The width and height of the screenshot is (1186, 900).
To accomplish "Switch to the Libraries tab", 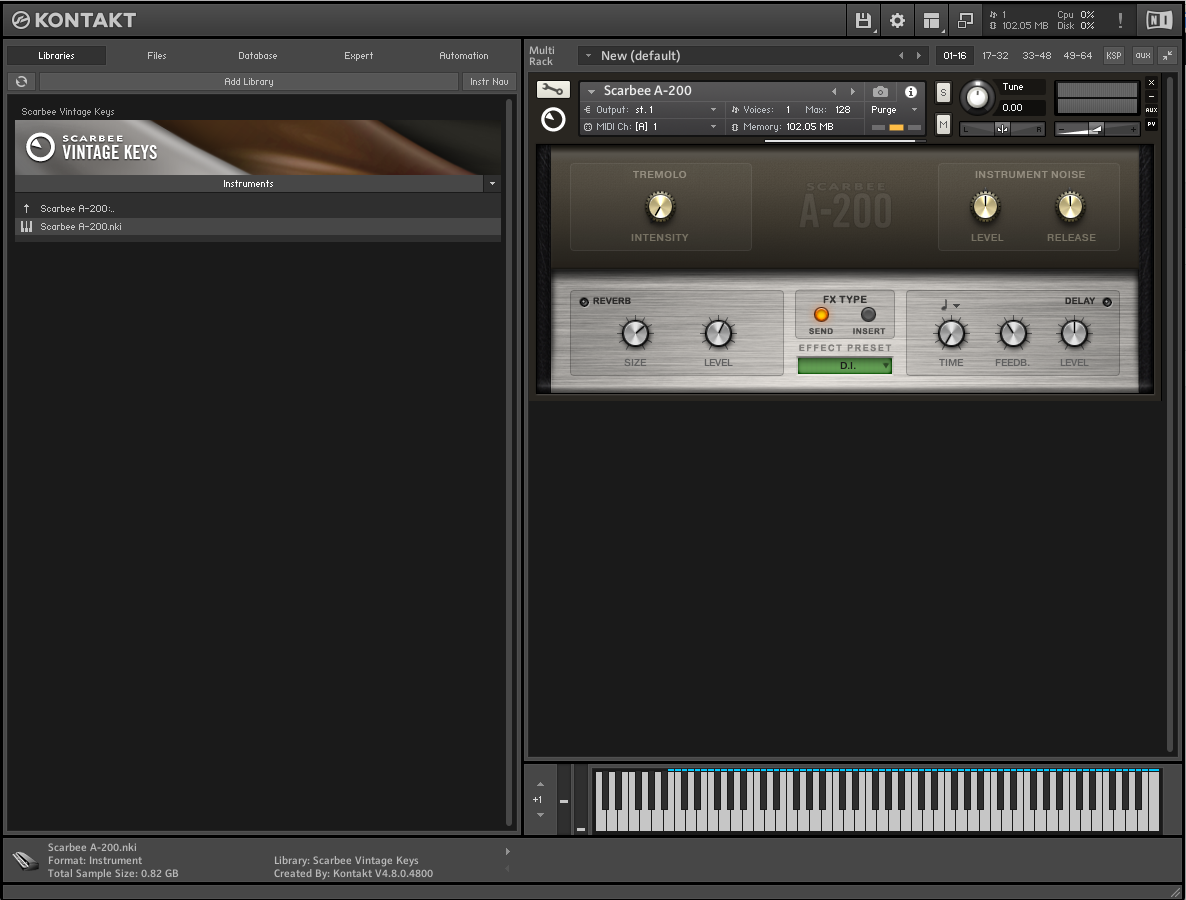I will 57,56.
